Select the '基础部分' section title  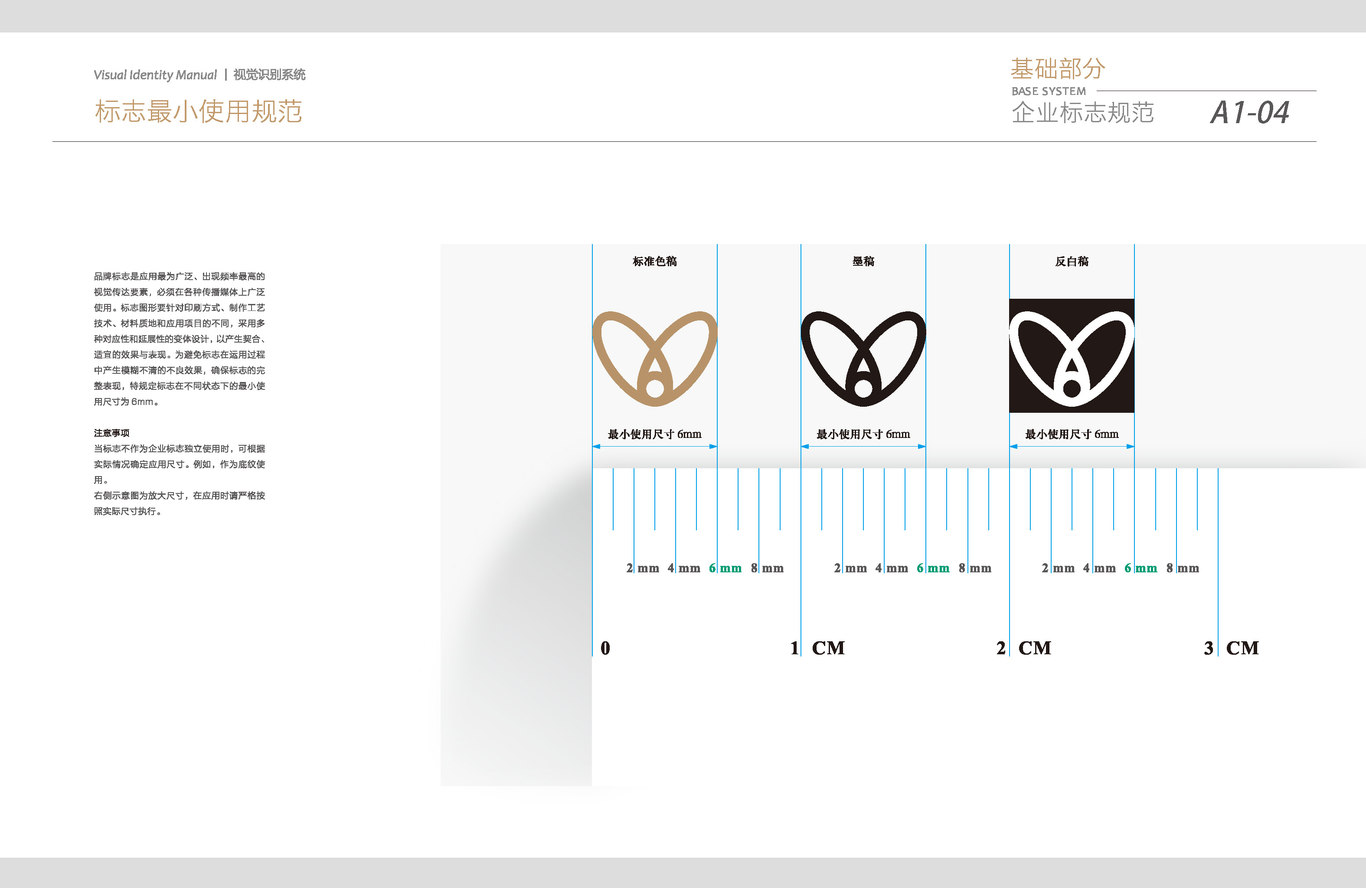click(x=1058, y=69)
